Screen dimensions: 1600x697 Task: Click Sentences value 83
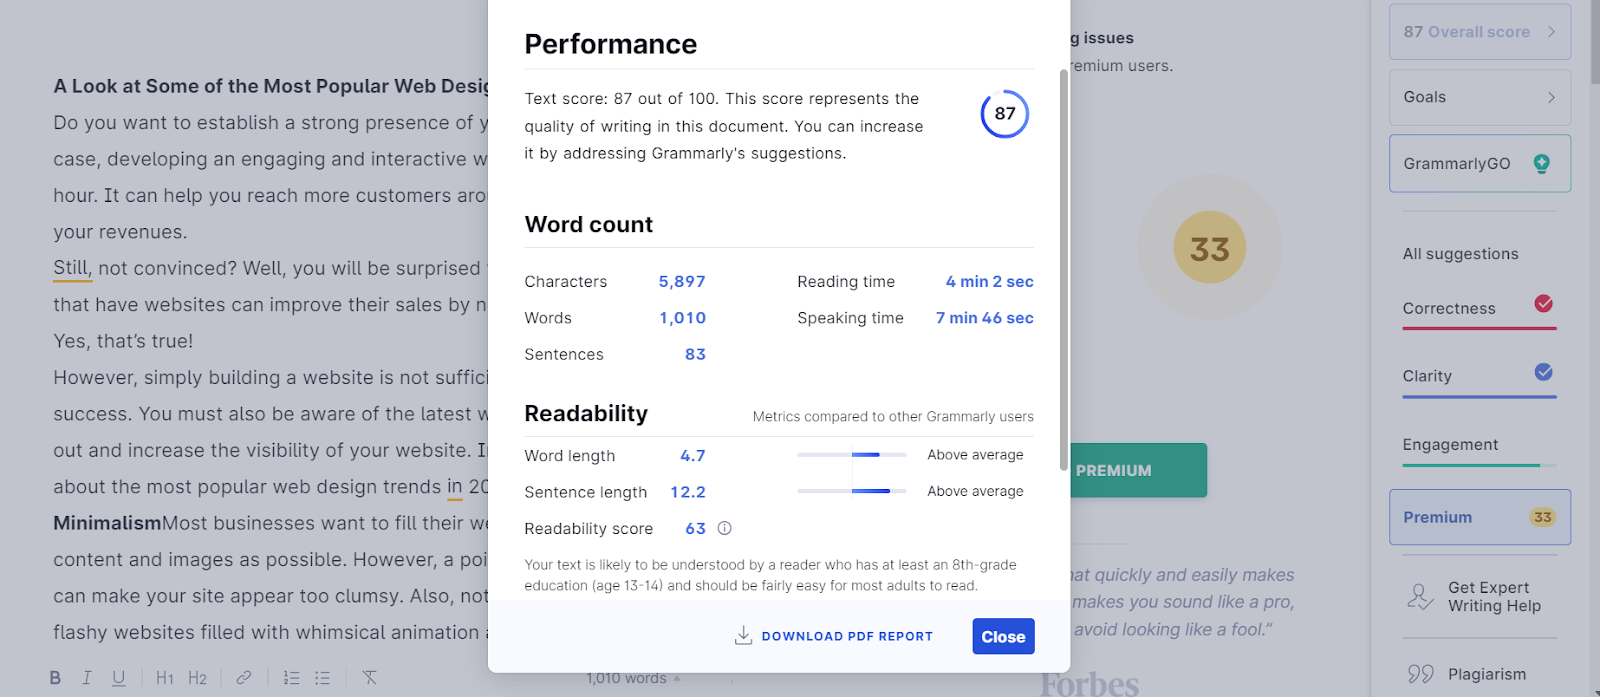tap(695, 354)
